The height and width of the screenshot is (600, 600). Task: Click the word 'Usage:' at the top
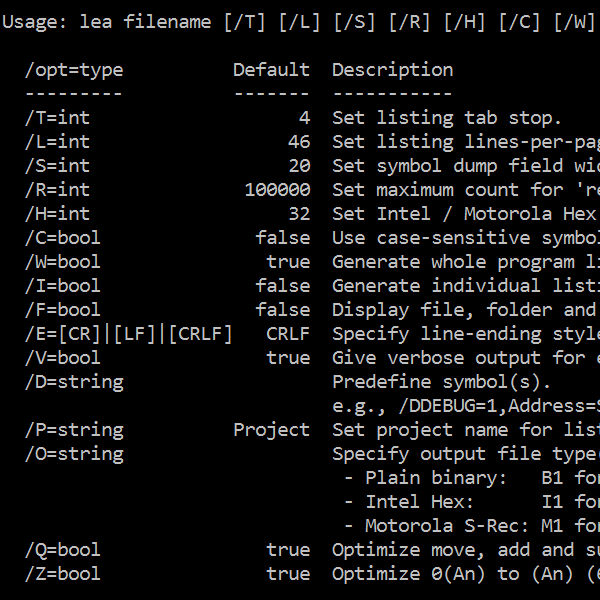coord(35,21)
